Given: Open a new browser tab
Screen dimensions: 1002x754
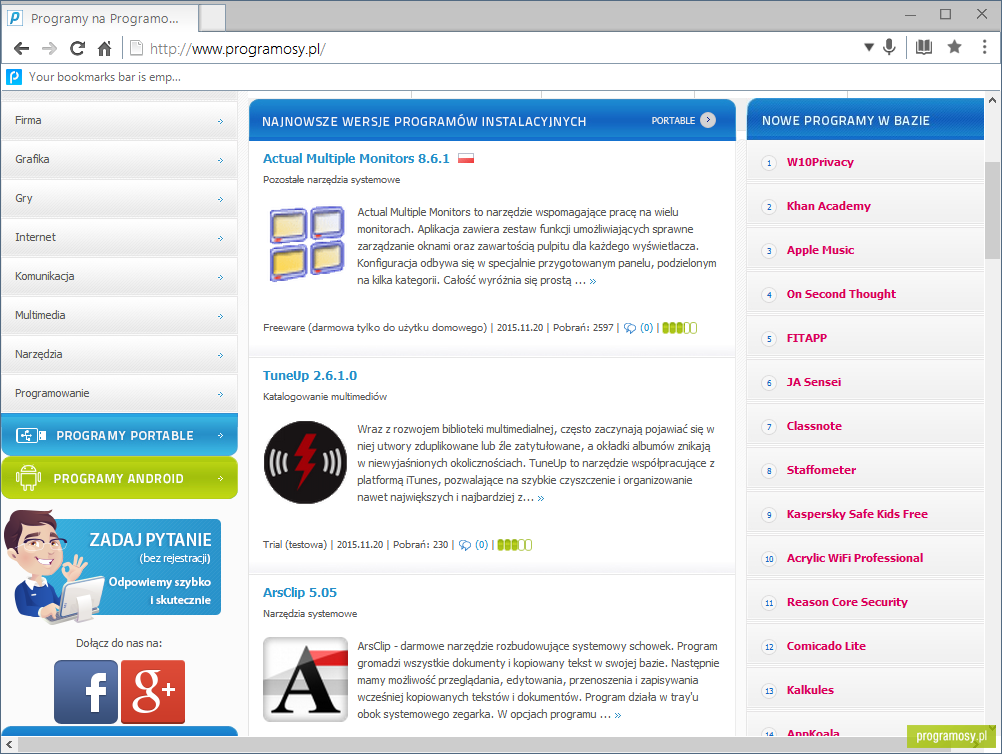Looking at the screenshot, I should click(213, 18).
